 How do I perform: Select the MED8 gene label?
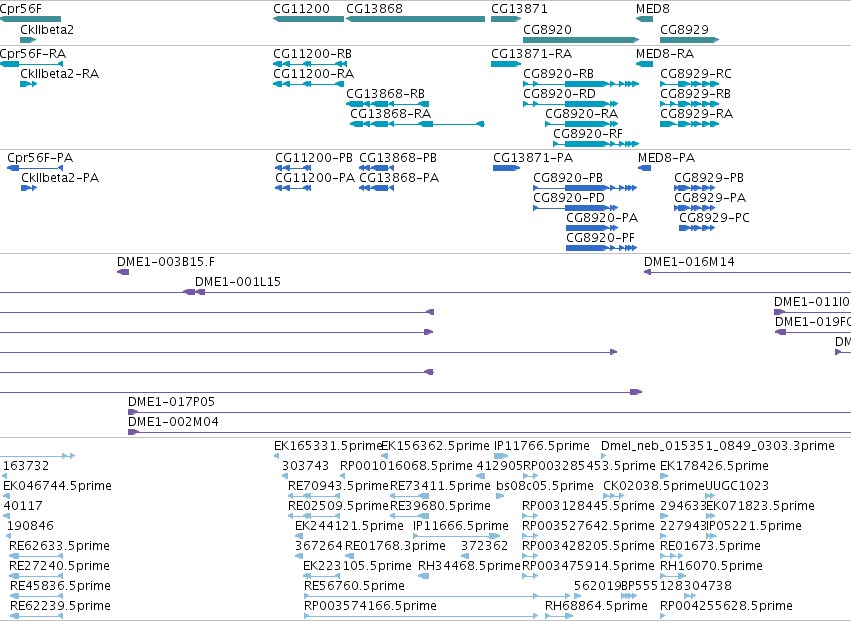(653, 9)
